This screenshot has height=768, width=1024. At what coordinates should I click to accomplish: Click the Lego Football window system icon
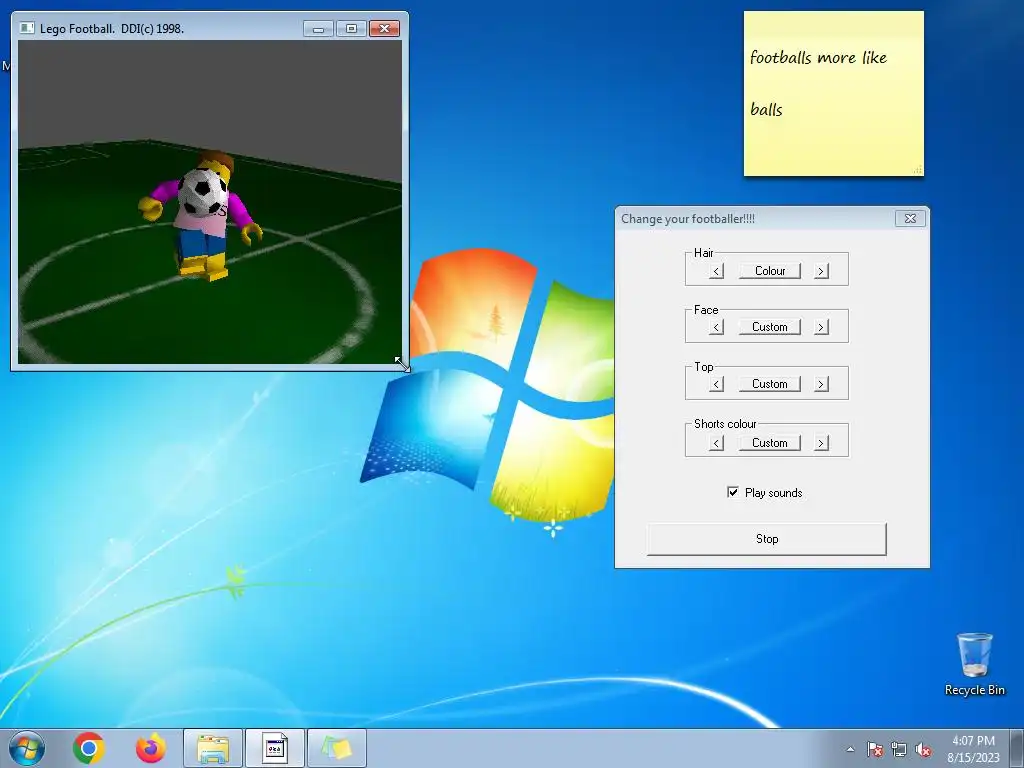[x=27, y=28]
